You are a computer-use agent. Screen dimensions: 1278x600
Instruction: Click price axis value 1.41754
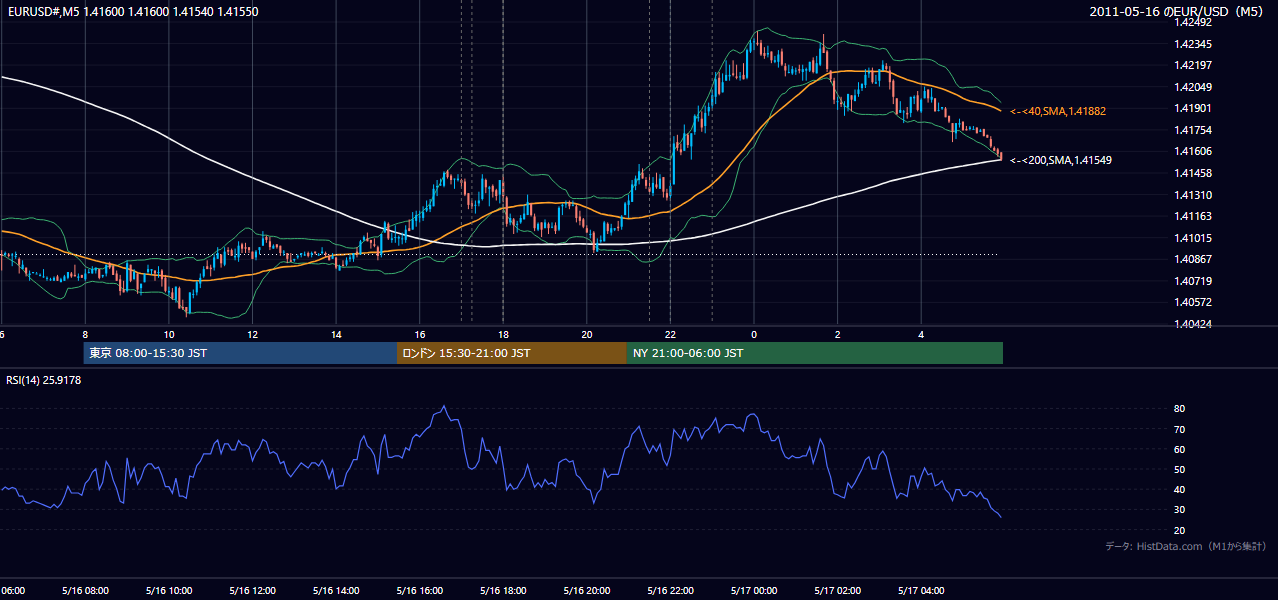pos(1193,130)
